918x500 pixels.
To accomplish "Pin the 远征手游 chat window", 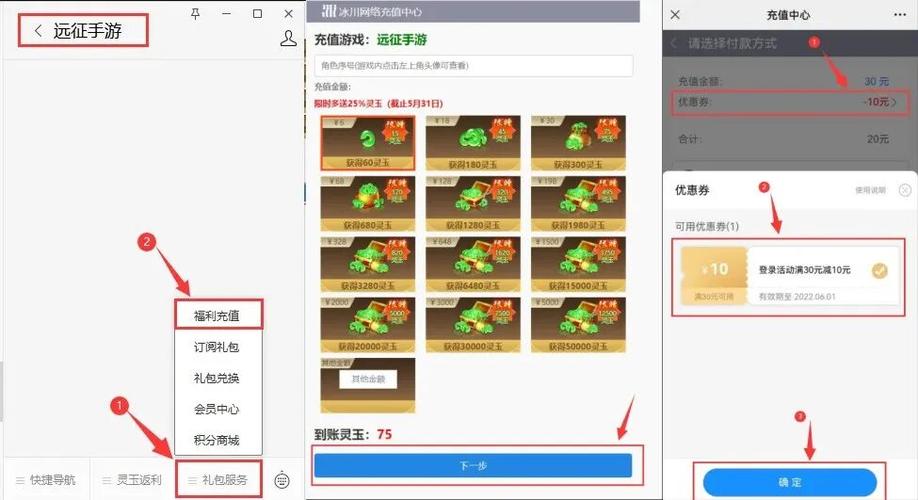I will 196,14.
